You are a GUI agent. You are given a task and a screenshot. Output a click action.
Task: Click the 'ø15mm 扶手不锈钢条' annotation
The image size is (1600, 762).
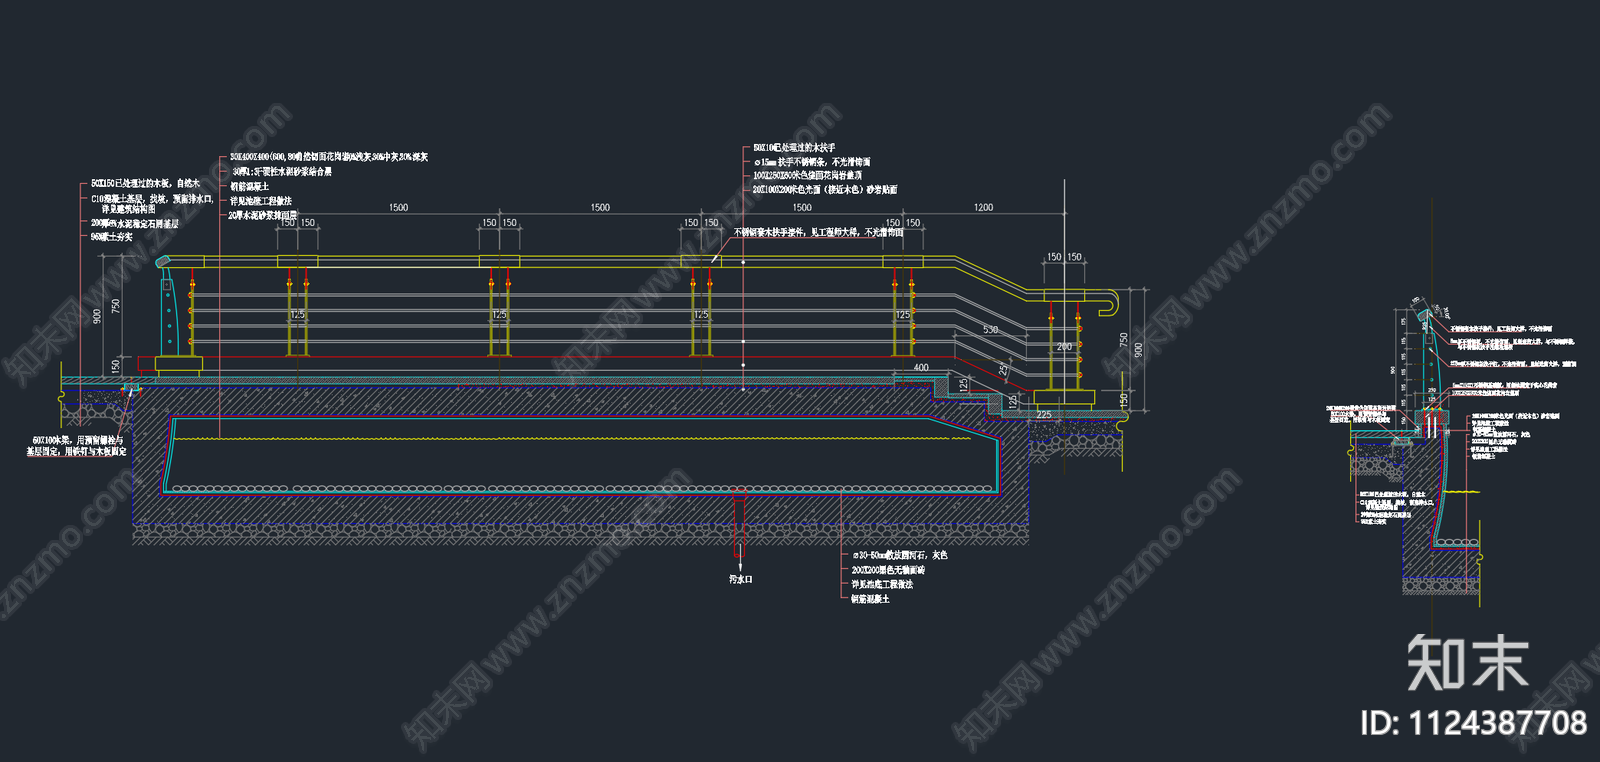(812, 162)
